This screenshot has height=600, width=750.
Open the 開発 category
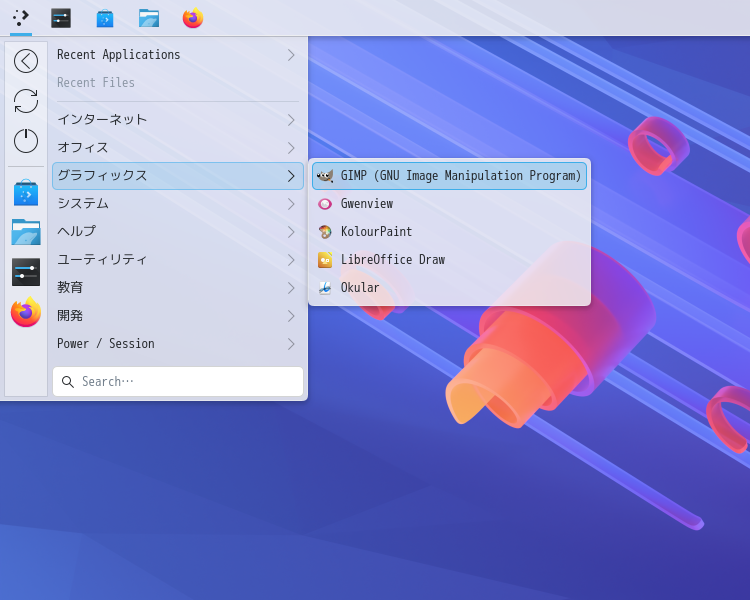click(177, 316)
